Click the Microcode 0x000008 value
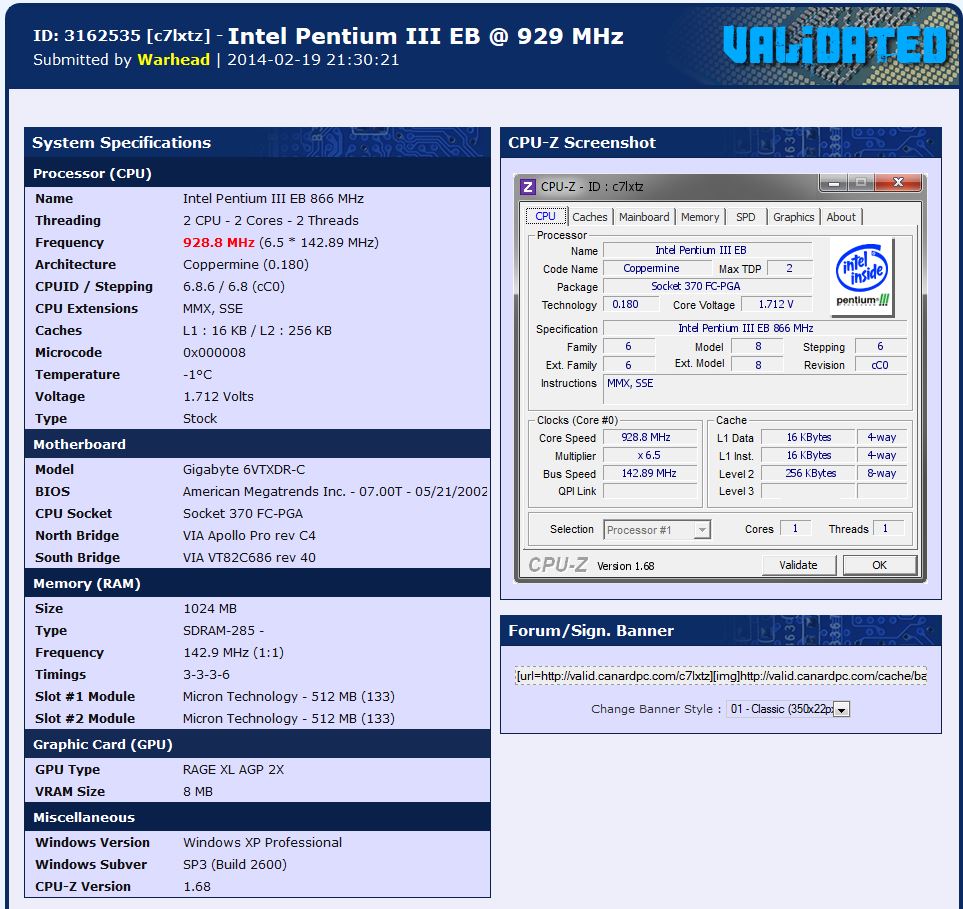The height and width of the screenshot is (909, 963). [214, 353]
